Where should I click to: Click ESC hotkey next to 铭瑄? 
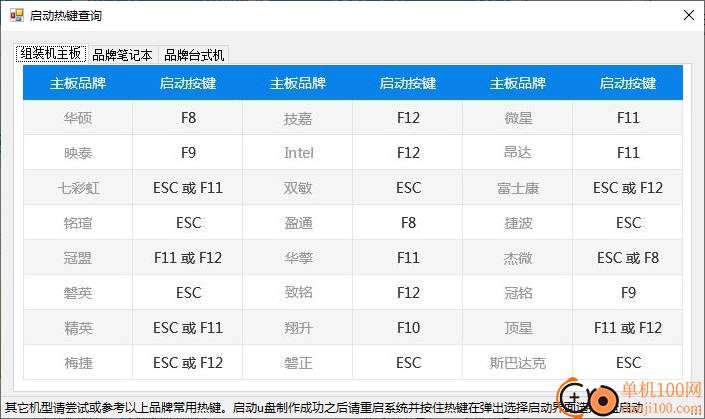188,223
